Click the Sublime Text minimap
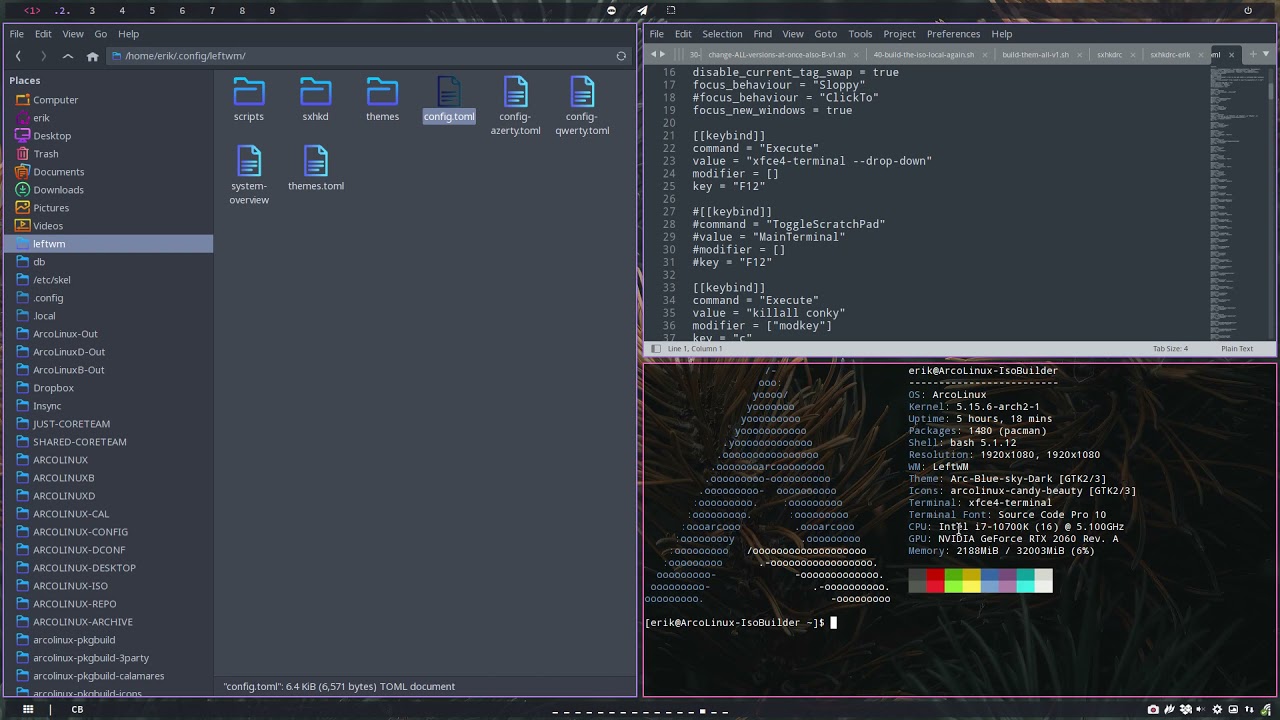The height and width of the screenshot is (720, 1280). tap(1239, 203)
